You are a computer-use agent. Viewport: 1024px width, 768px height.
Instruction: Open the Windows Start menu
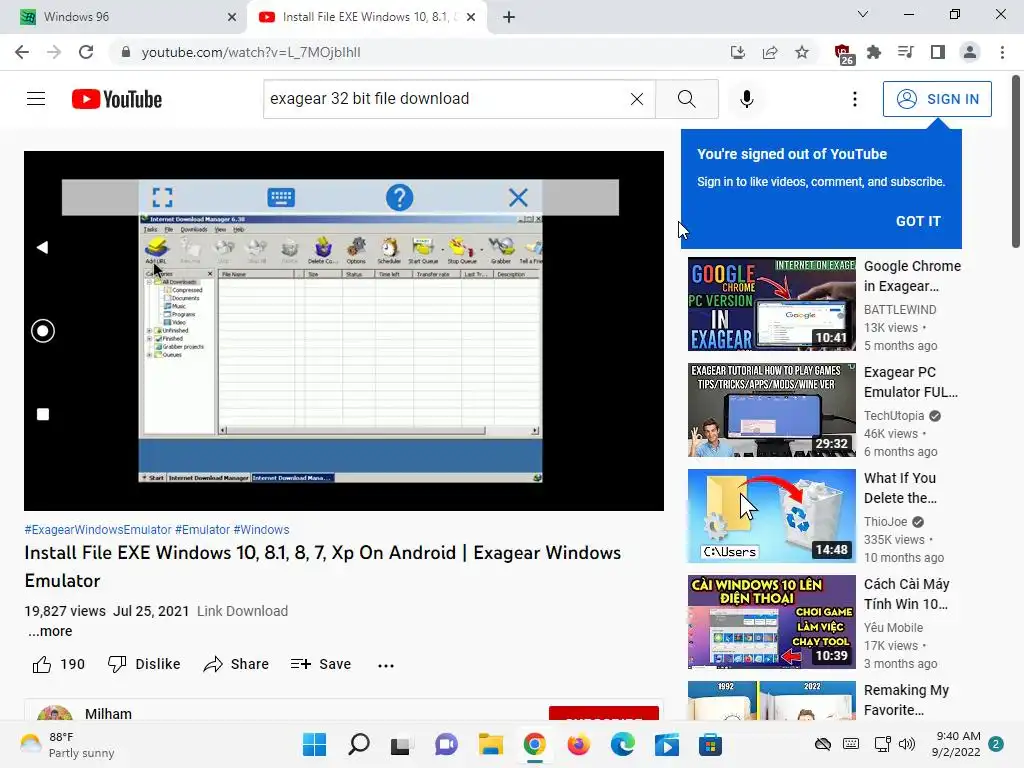(315, 744)
